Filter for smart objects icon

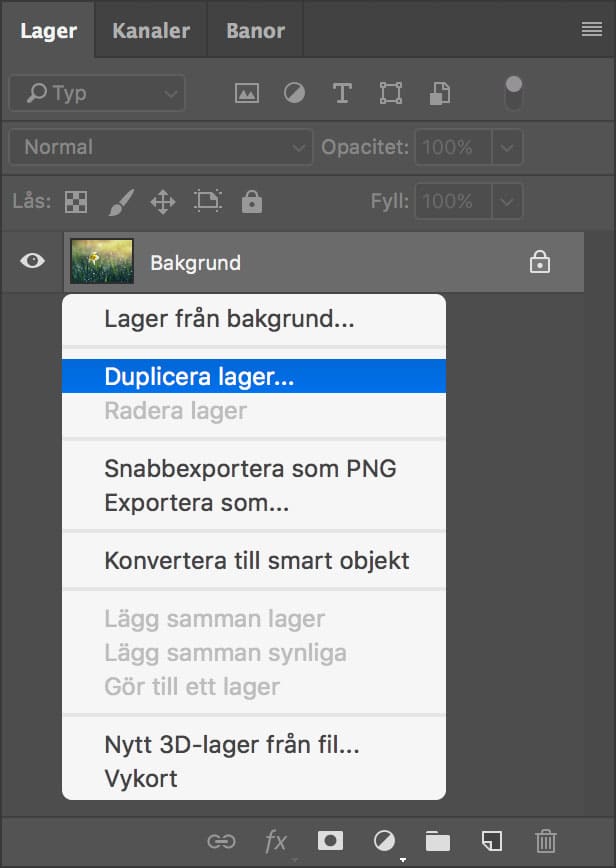[440, 93]
